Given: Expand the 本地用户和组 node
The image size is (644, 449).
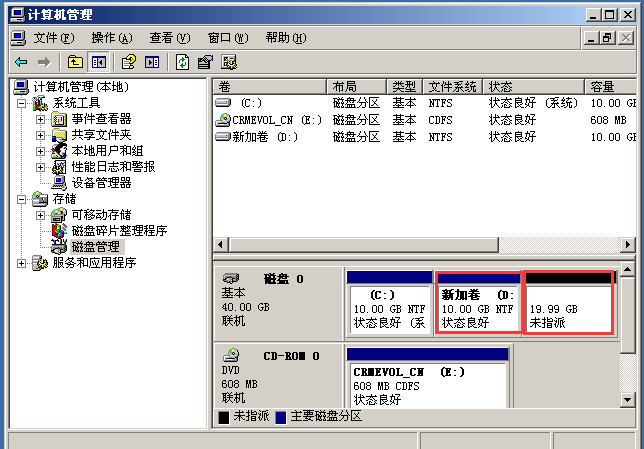Looking at the screenshot, I should pos(40,151).
